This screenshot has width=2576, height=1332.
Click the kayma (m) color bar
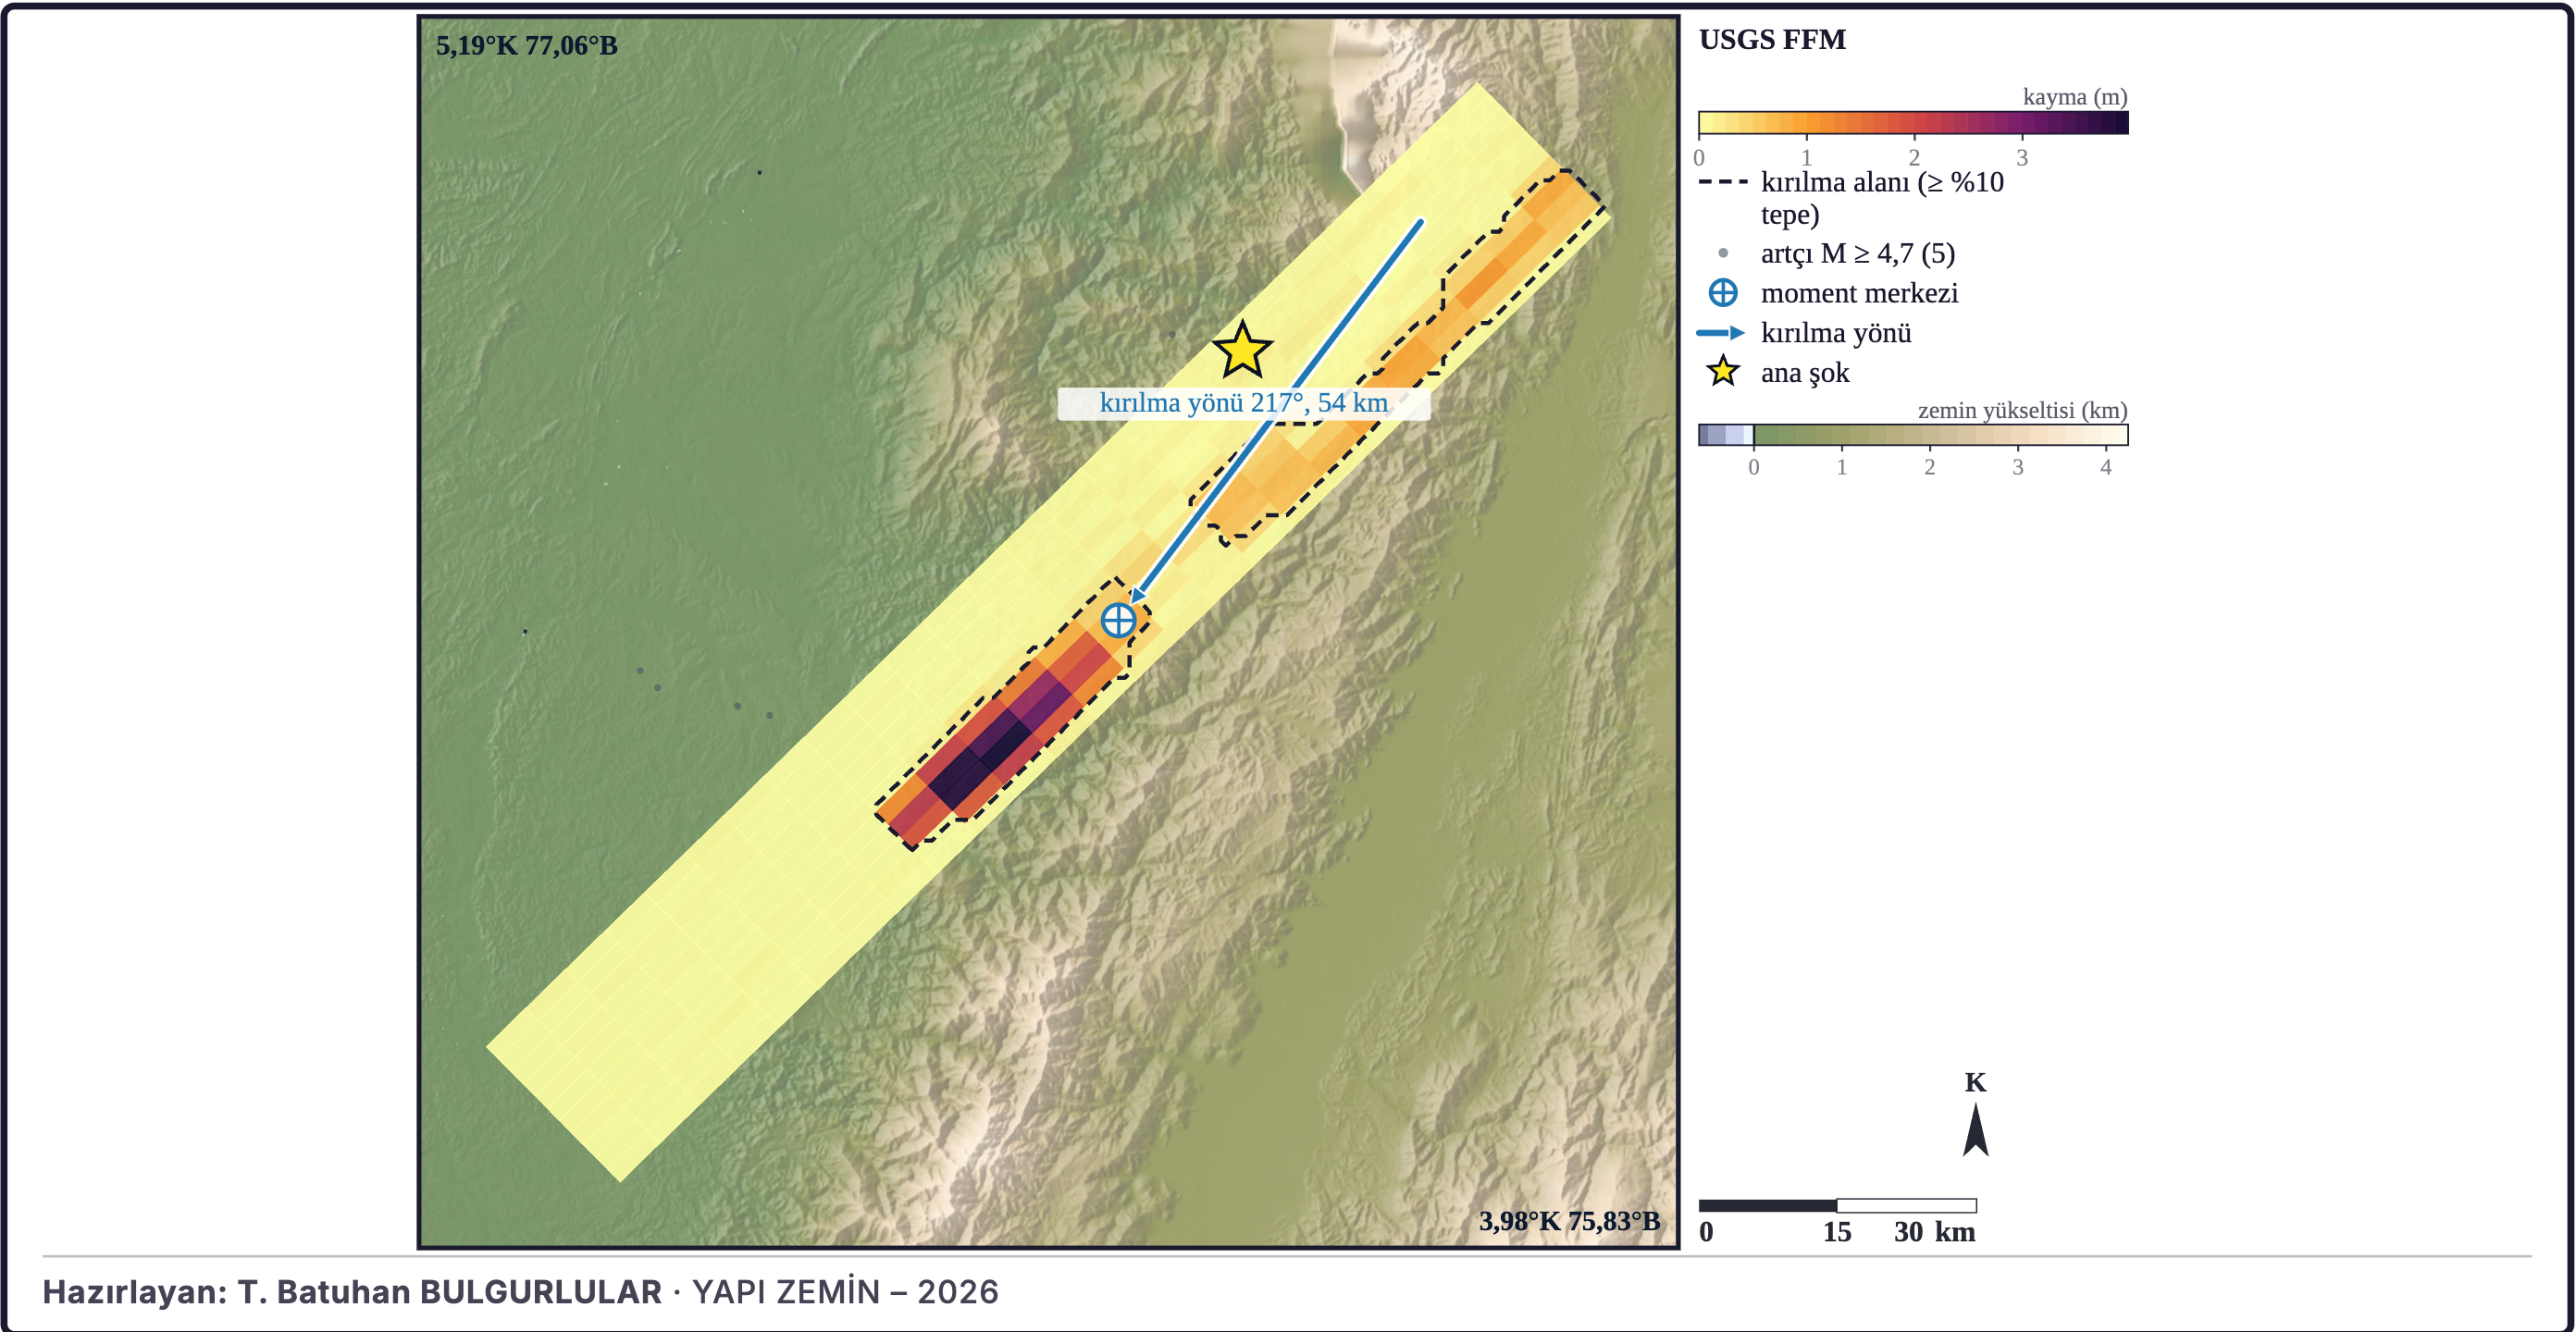[1913, 123]
